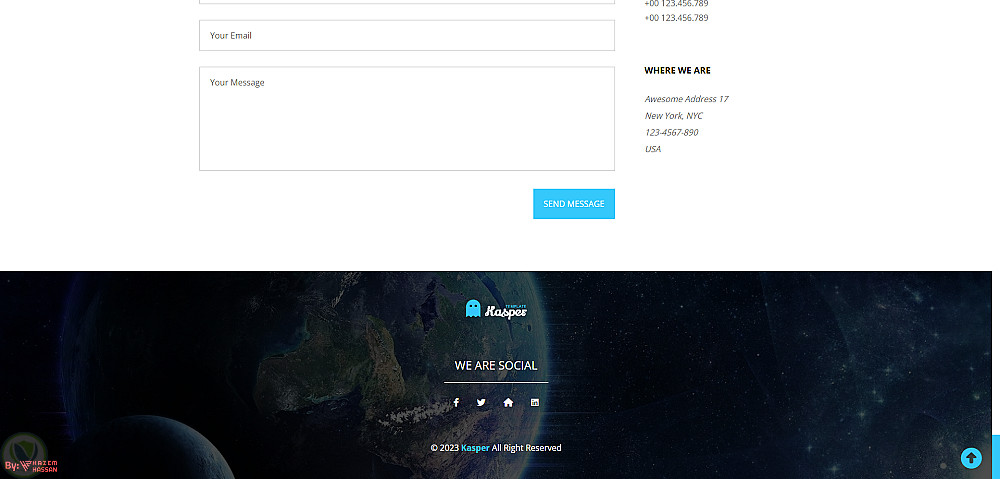Open the Twitter social icon

(x=482, y=402)
